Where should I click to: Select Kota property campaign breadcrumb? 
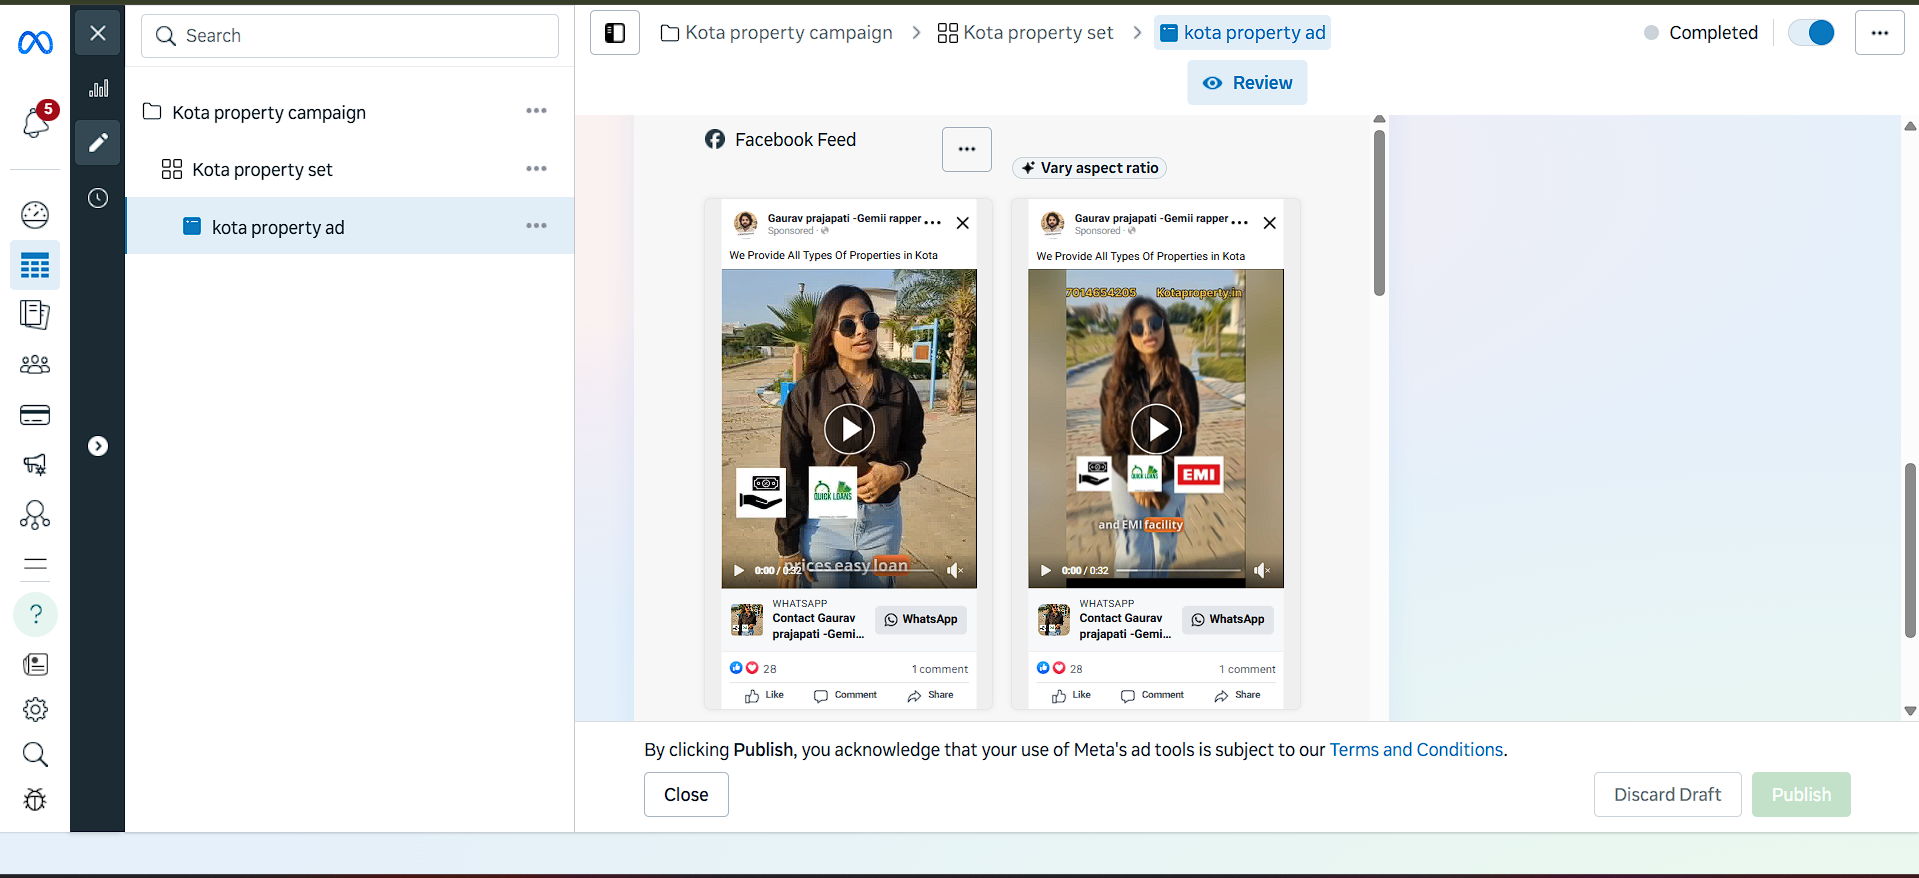coord(777,33)
